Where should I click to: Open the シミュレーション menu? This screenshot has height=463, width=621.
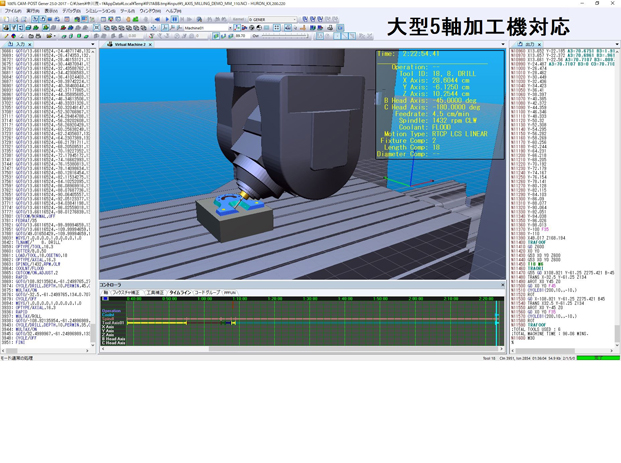[x=101, y=11]
